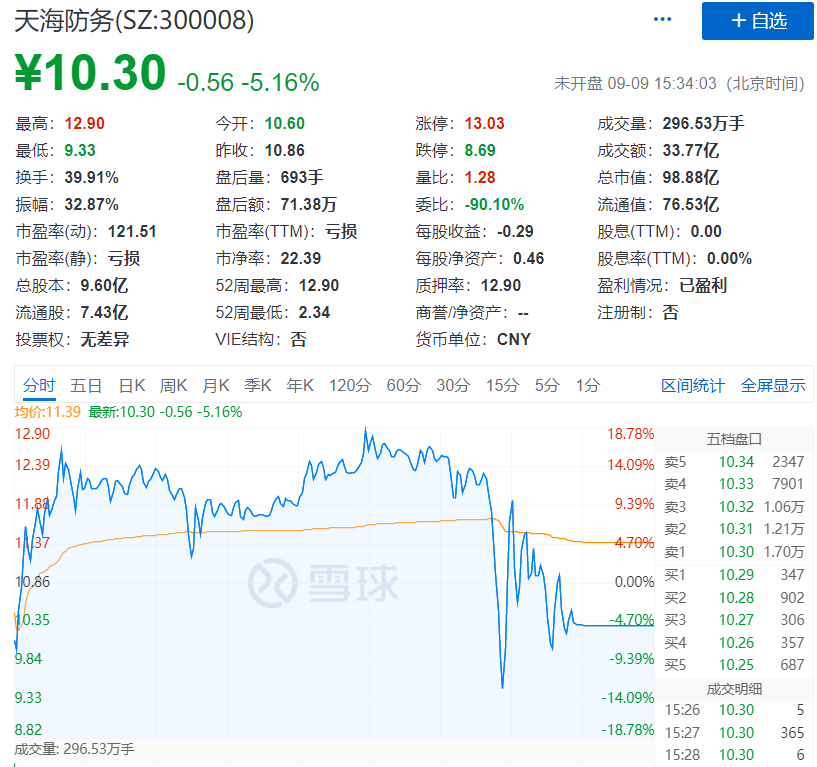The image size is (817, 767).
Task: Click the 跌停 value 8.69
Action: tap(480, 151)
